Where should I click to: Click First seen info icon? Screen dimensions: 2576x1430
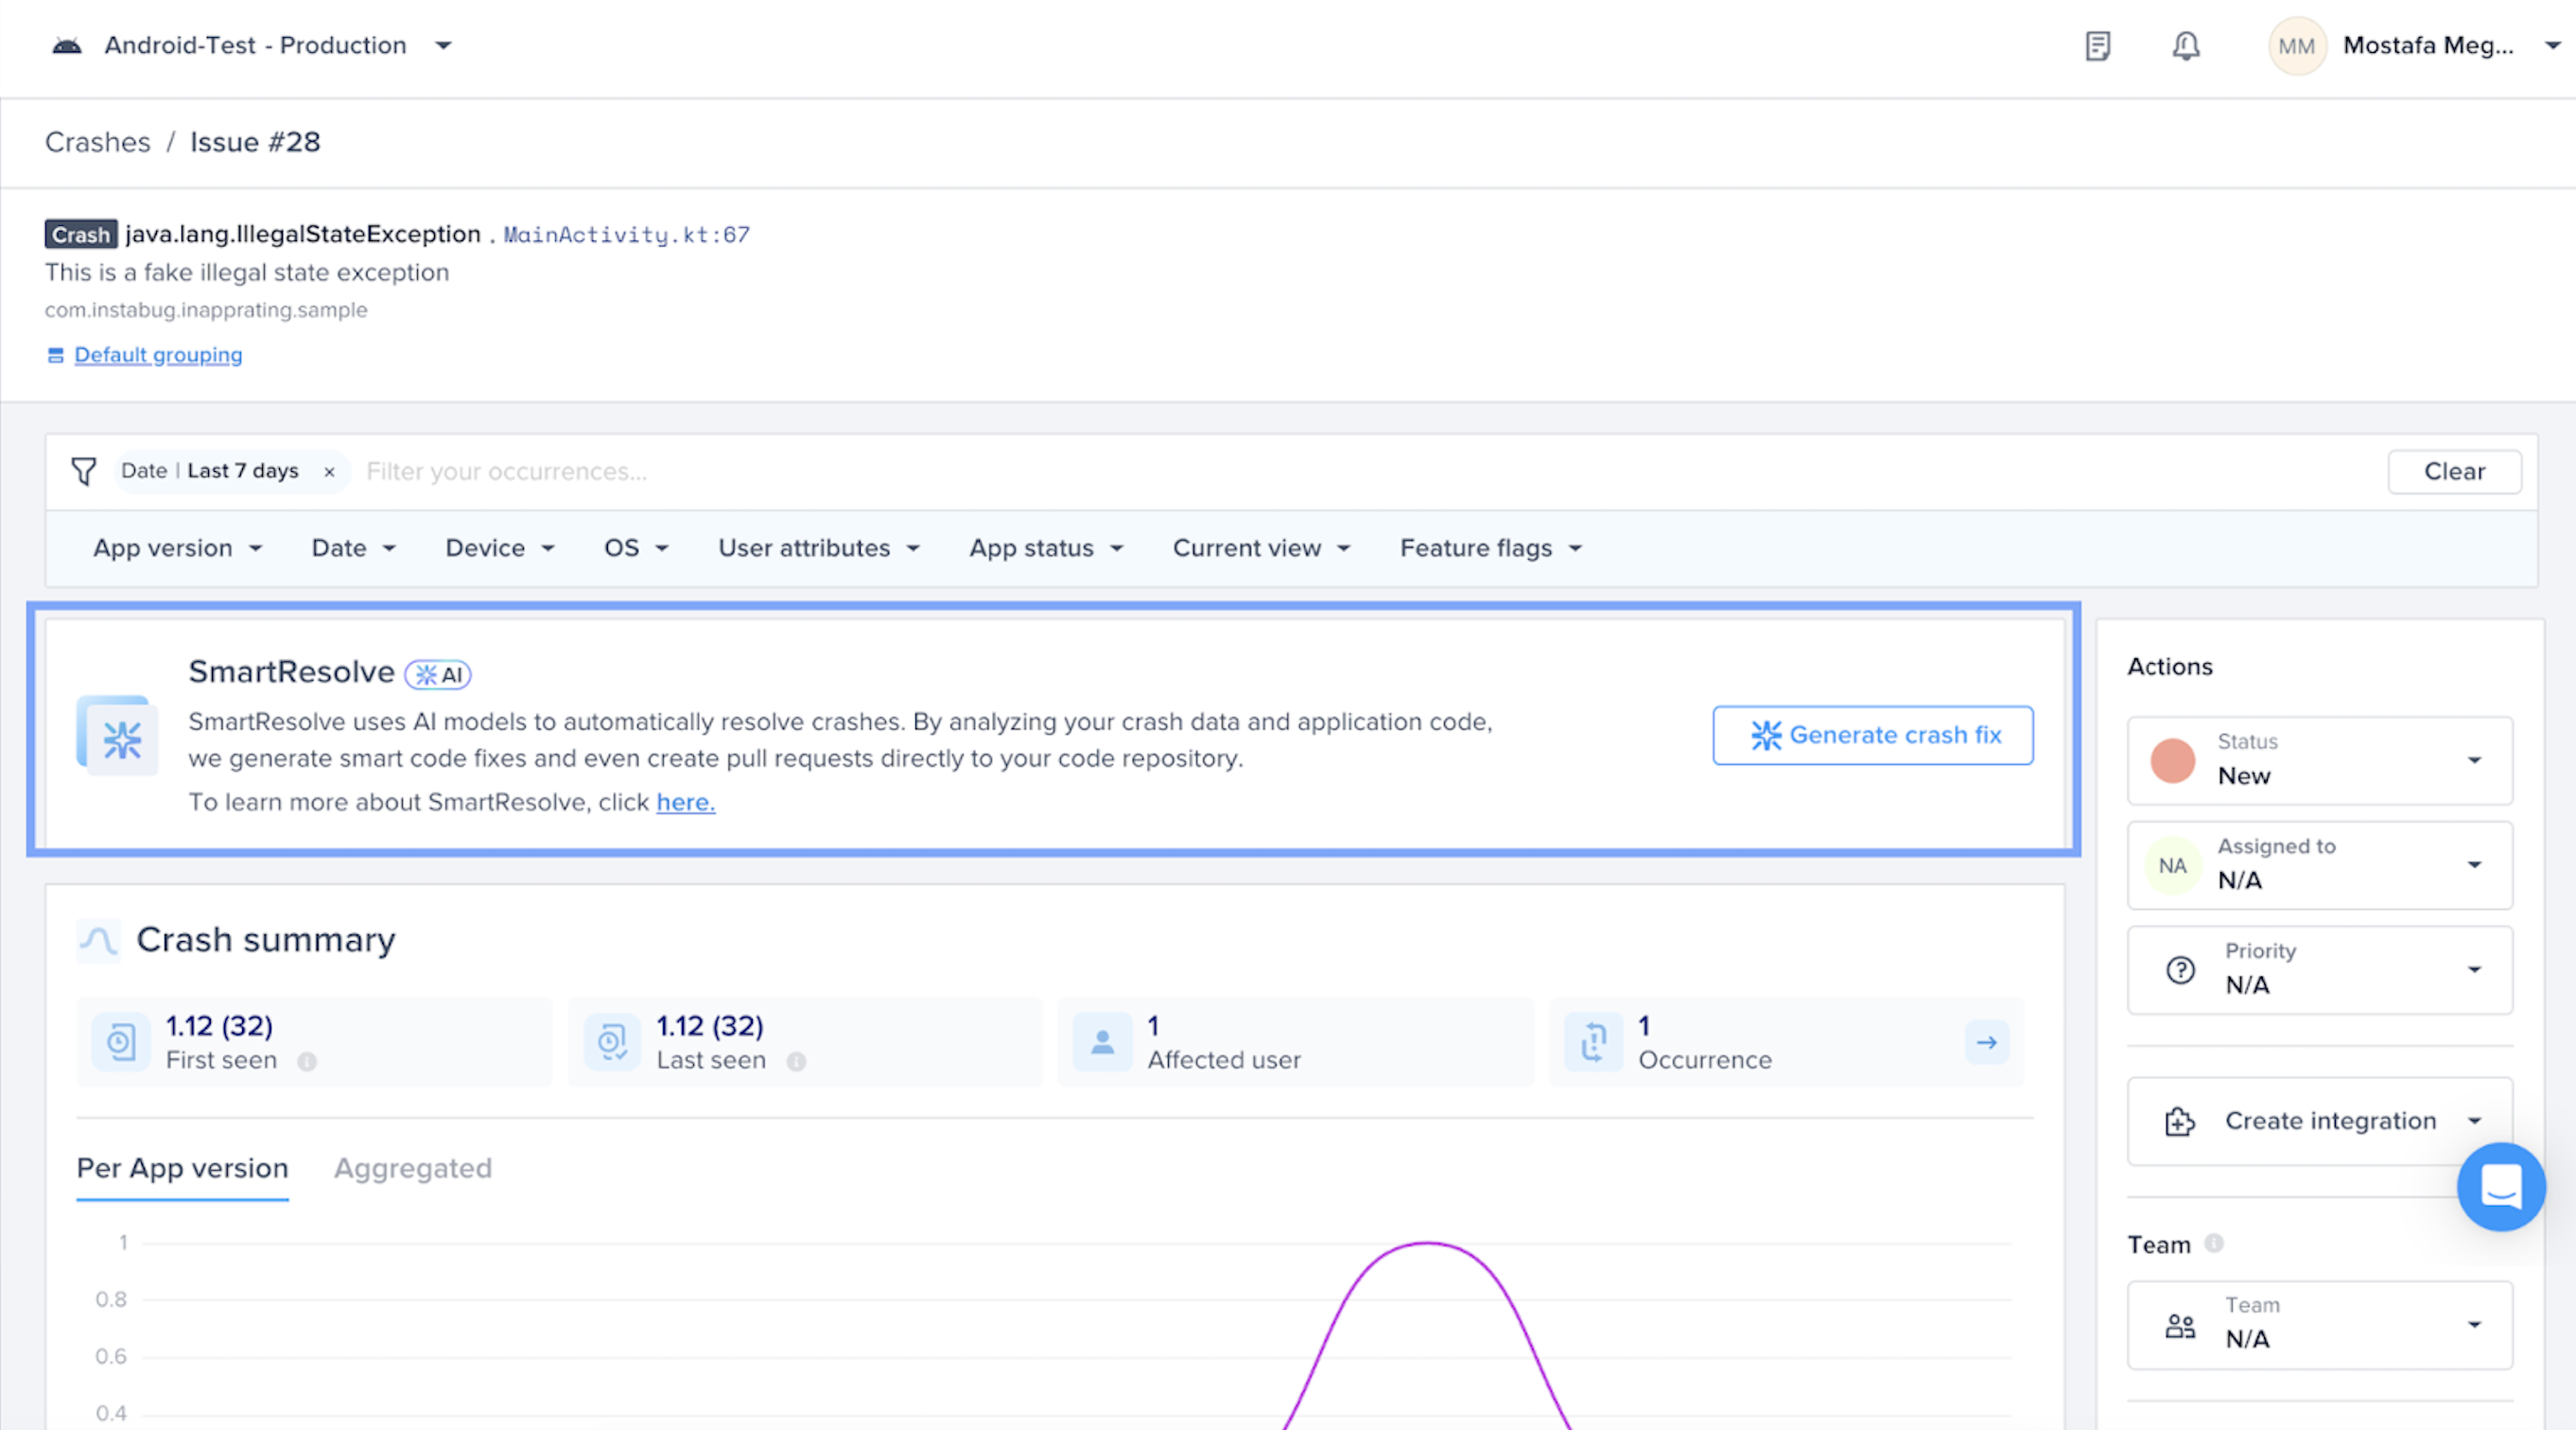307,1061
